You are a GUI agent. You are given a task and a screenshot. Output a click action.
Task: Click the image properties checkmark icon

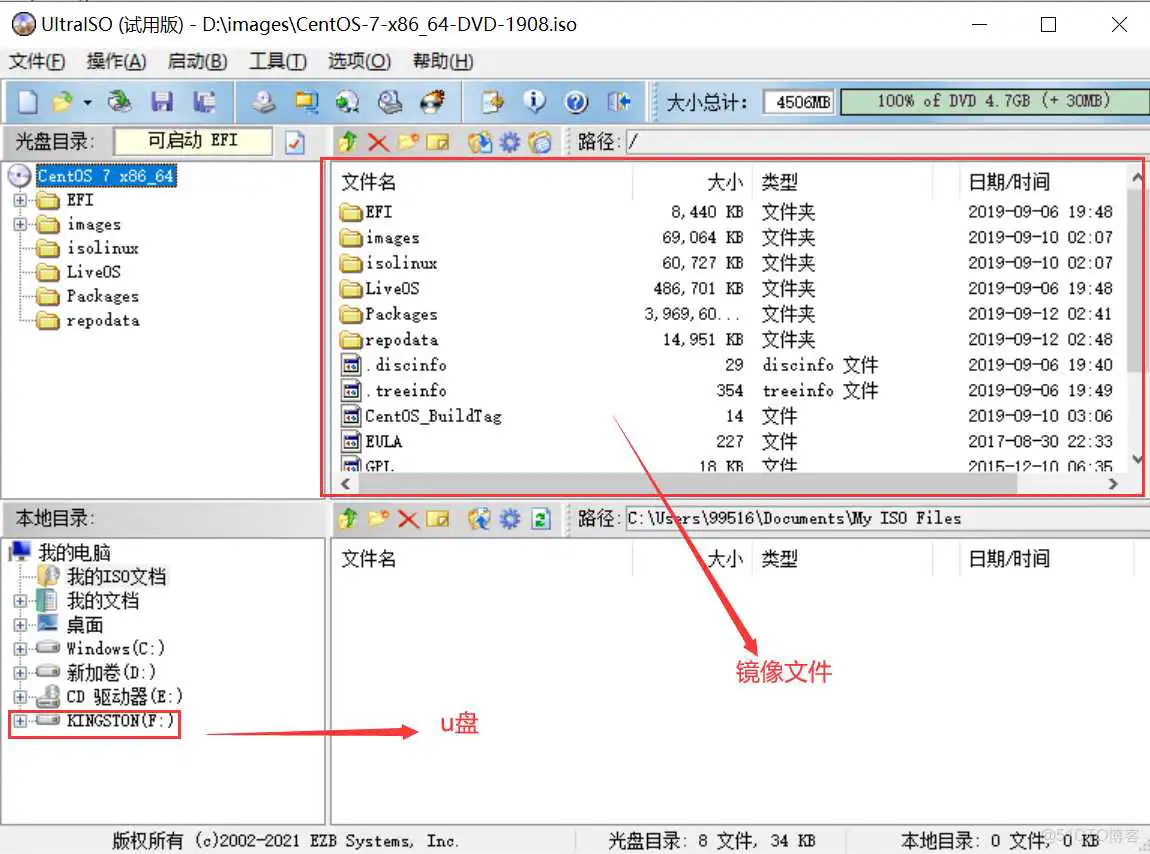[295, 142]
